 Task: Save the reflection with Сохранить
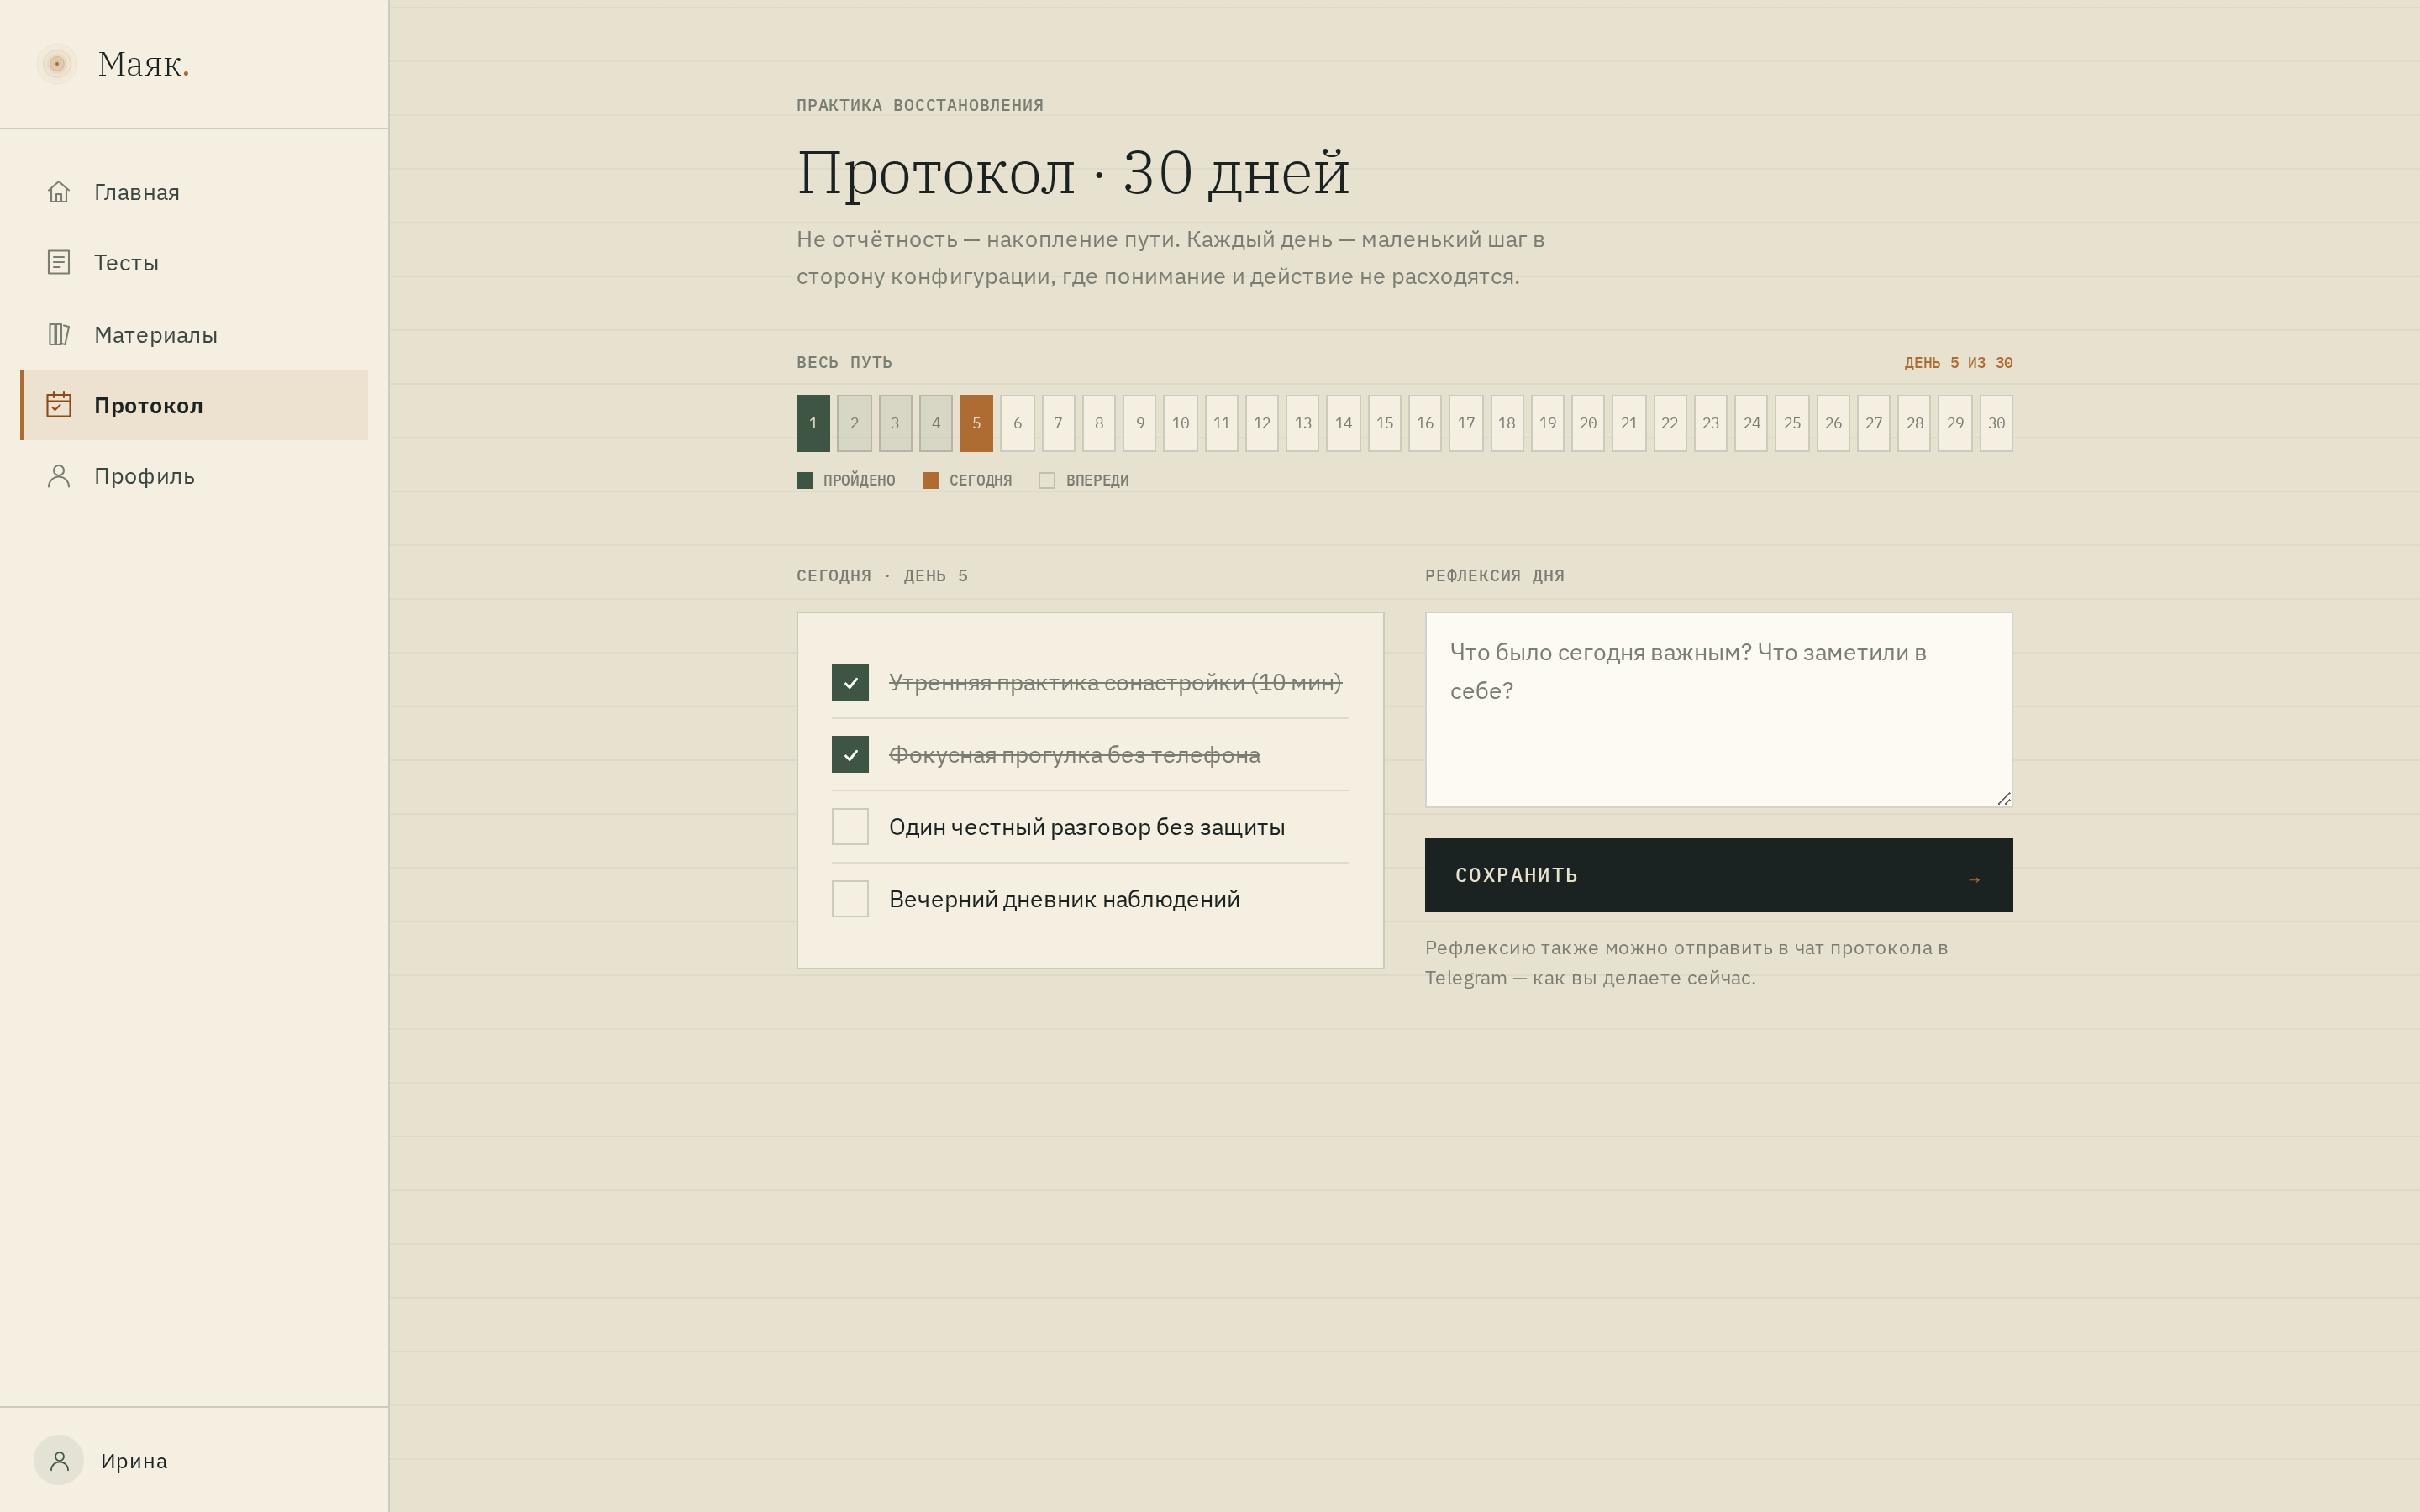[1718, 875]
